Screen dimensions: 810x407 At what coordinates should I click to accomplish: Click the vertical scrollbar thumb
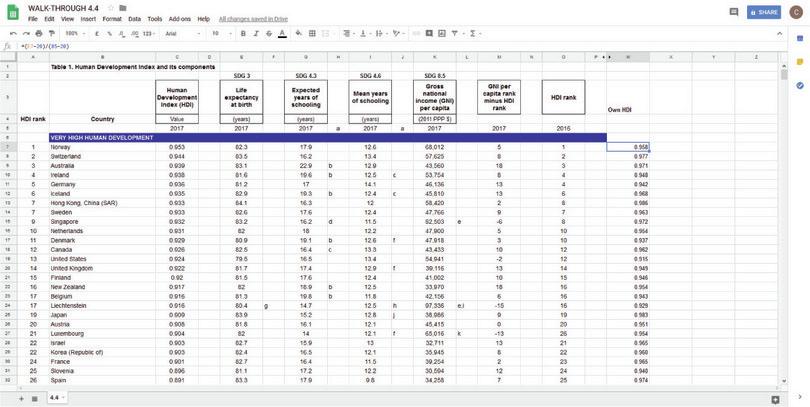tap(784, 75)
